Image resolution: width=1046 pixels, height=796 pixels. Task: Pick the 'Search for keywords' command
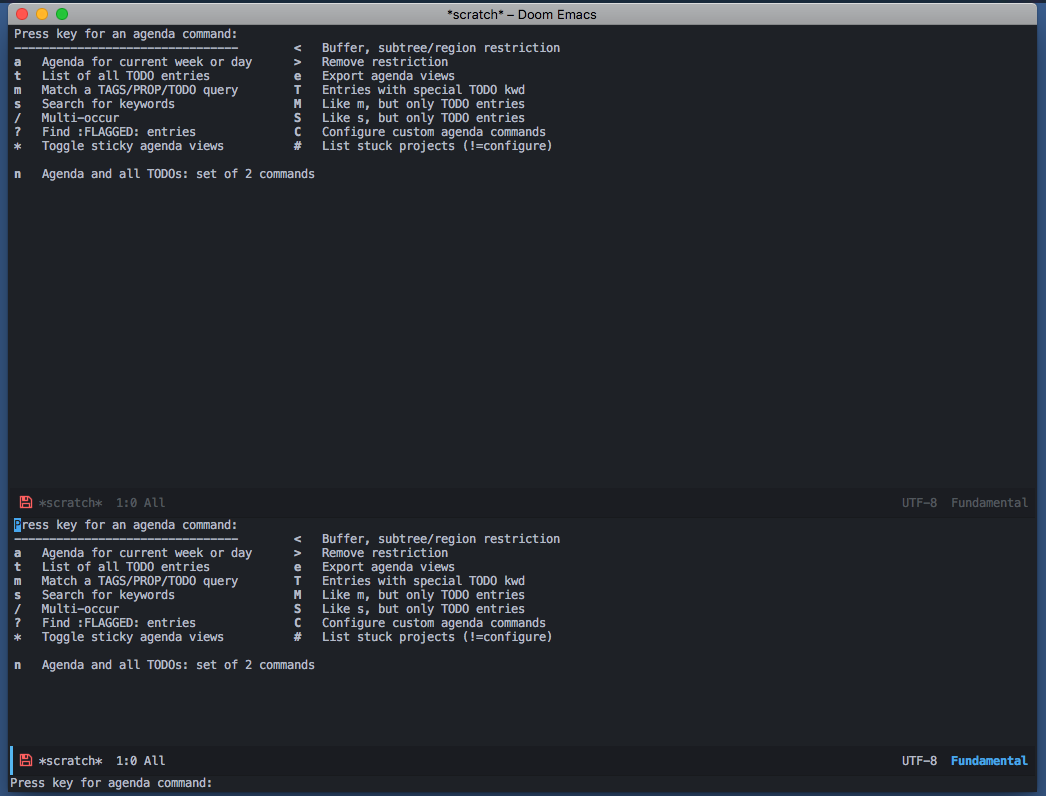pos(107,103)
